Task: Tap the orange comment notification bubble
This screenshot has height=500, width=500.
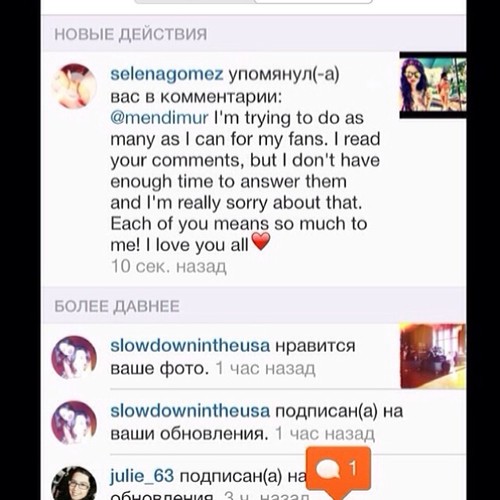Action: click(x=338, y=471)
